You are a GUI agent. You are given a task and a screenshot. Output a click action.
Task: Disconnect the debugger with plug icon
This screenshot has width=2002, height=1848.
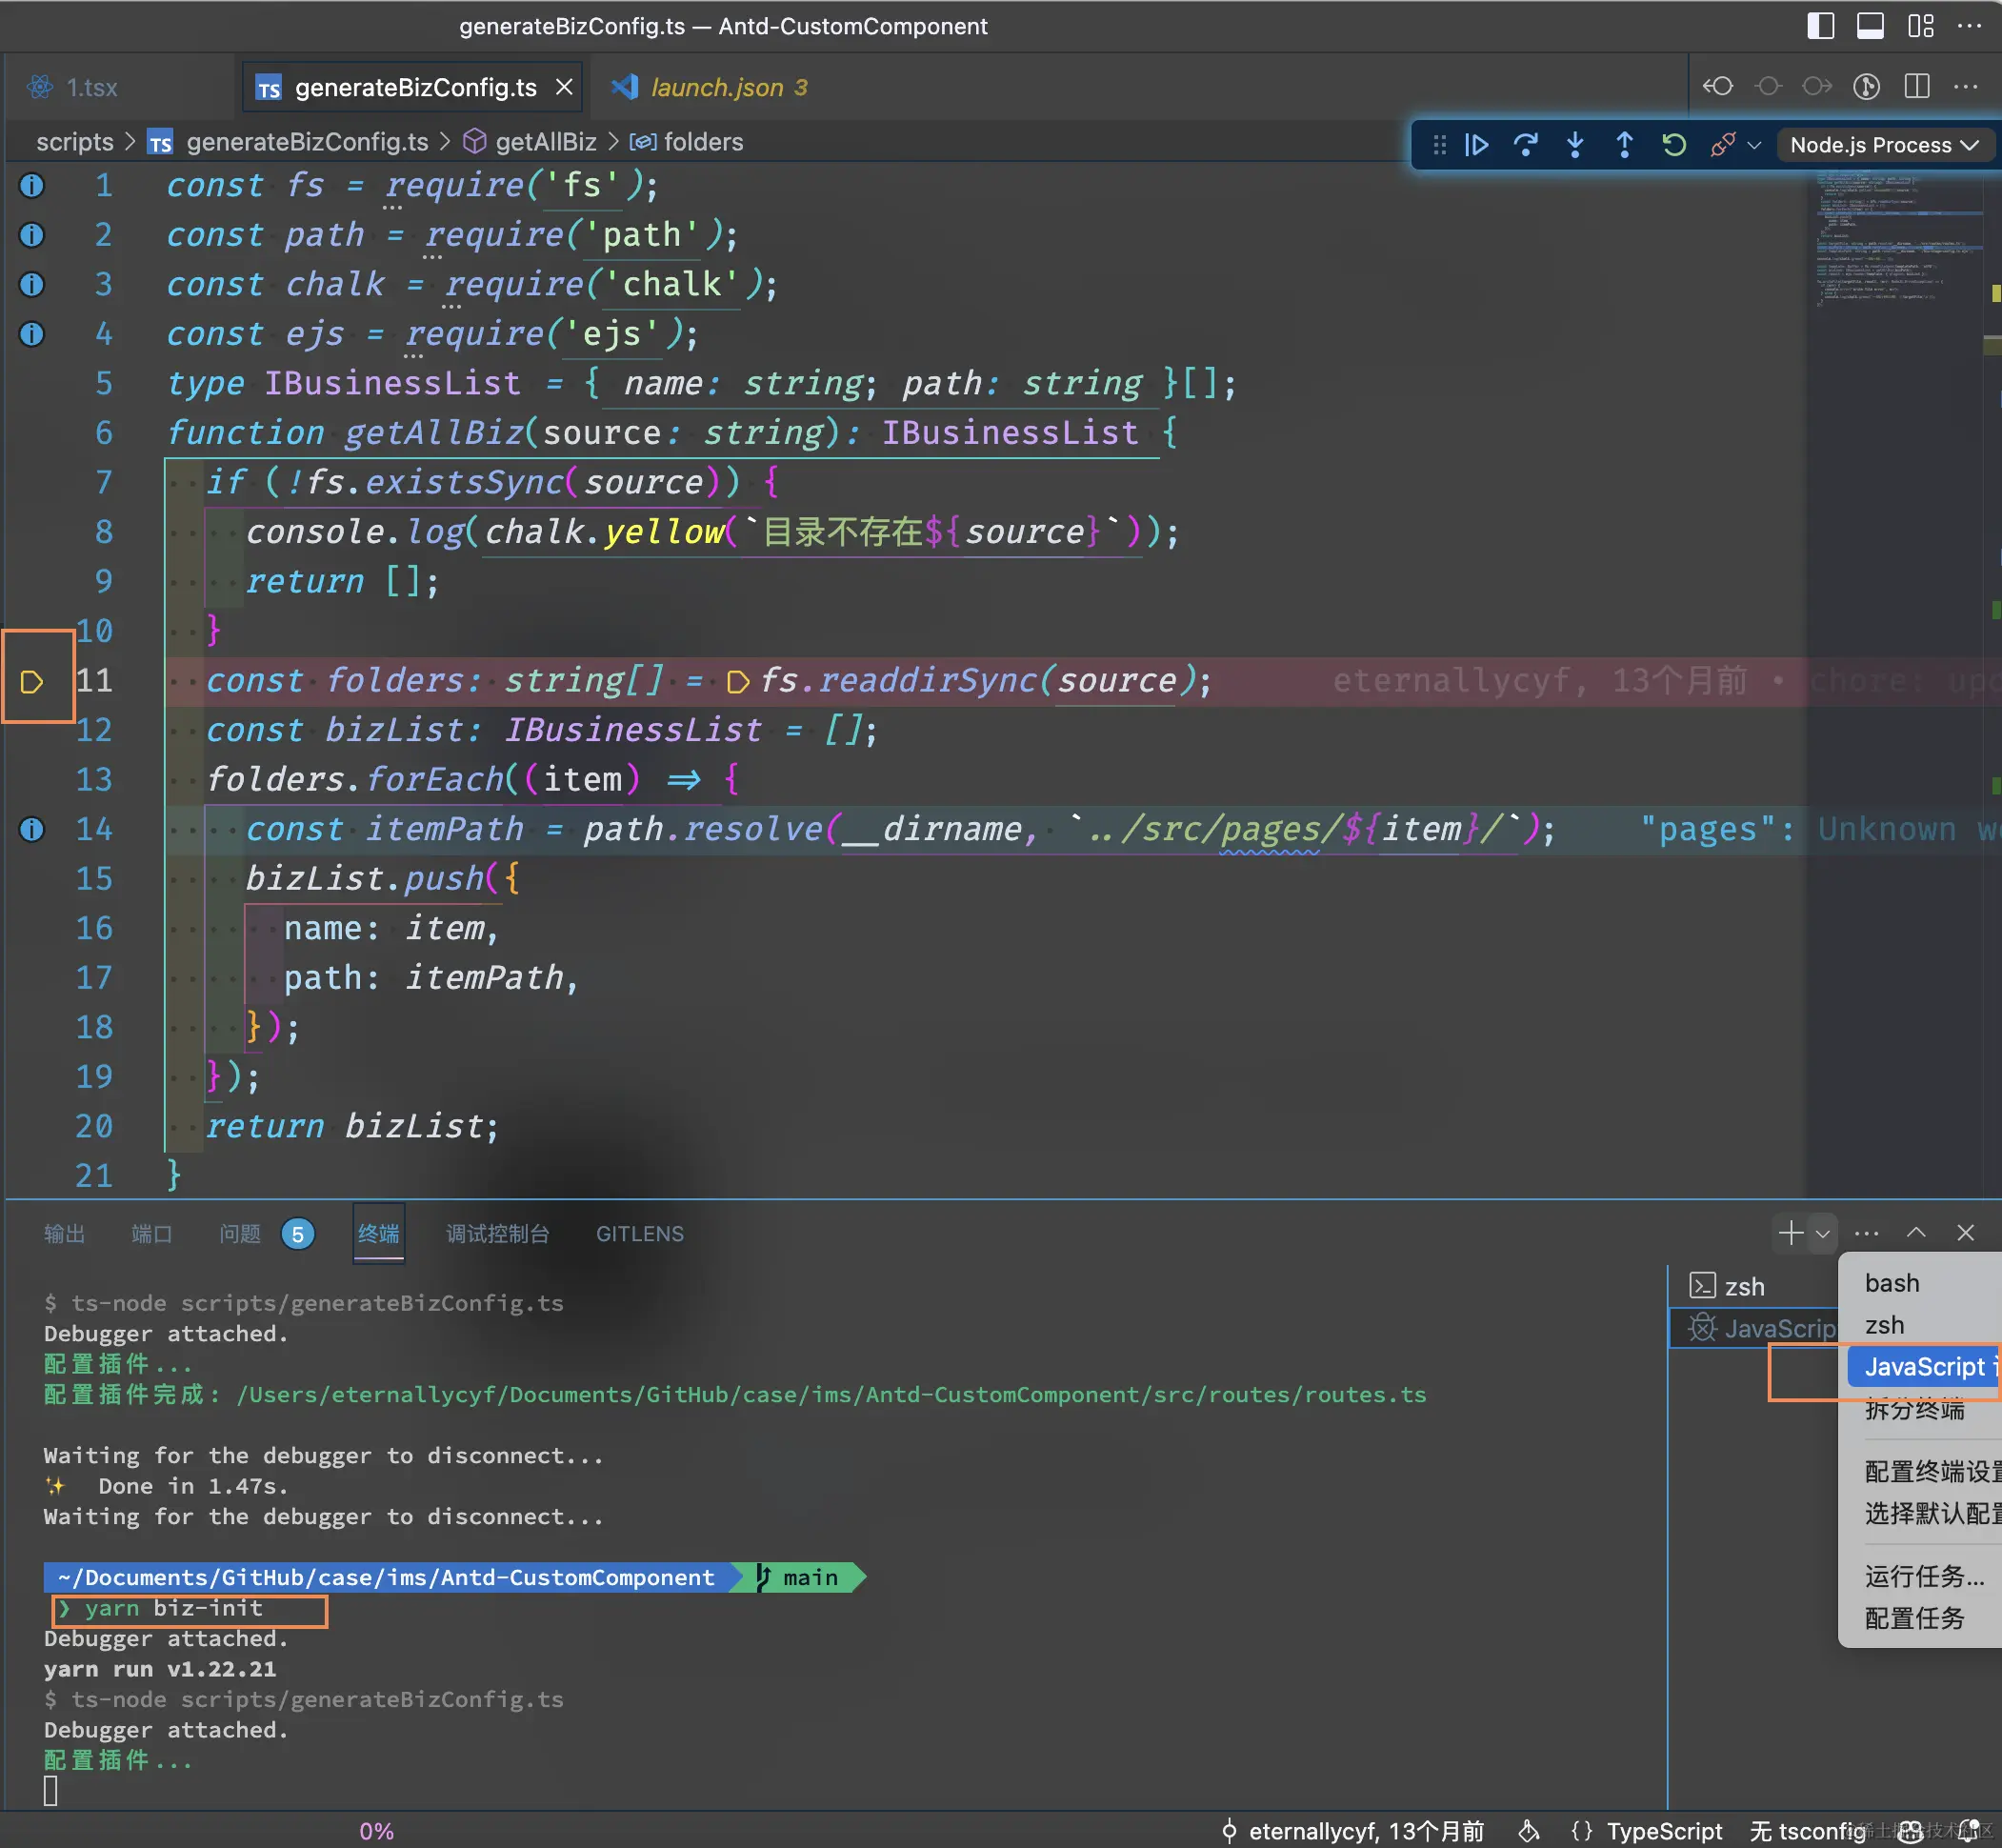tap(1722, 145)
